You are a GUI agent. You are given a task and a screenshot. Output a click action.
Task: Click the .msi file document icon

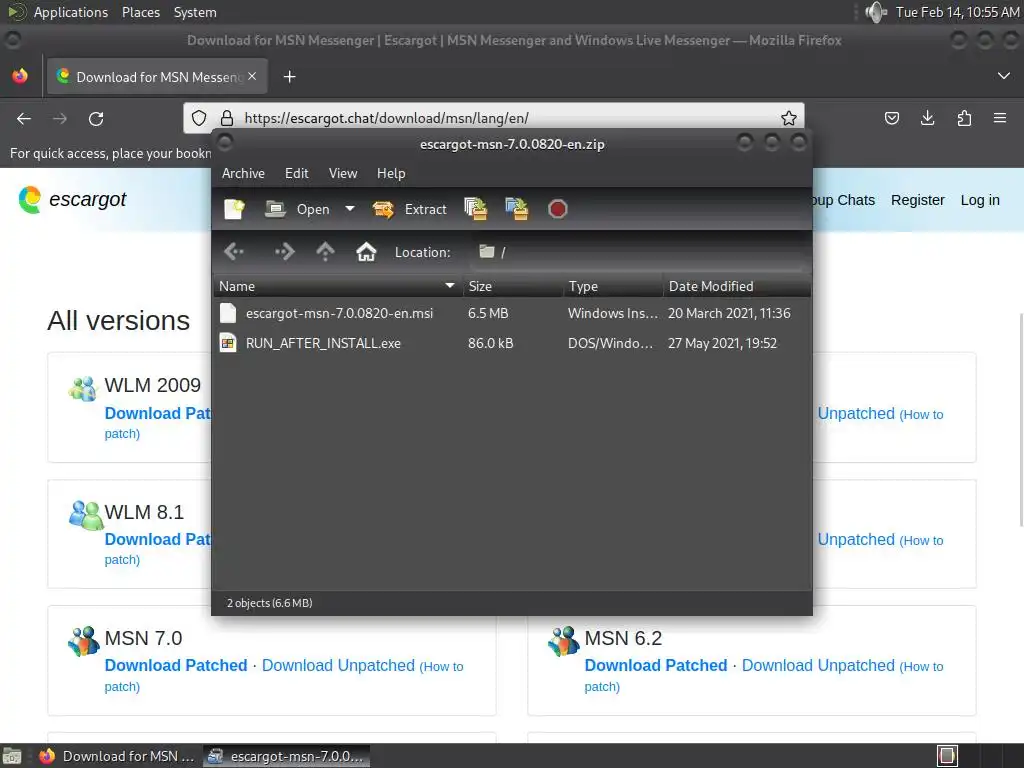[228, 313]
